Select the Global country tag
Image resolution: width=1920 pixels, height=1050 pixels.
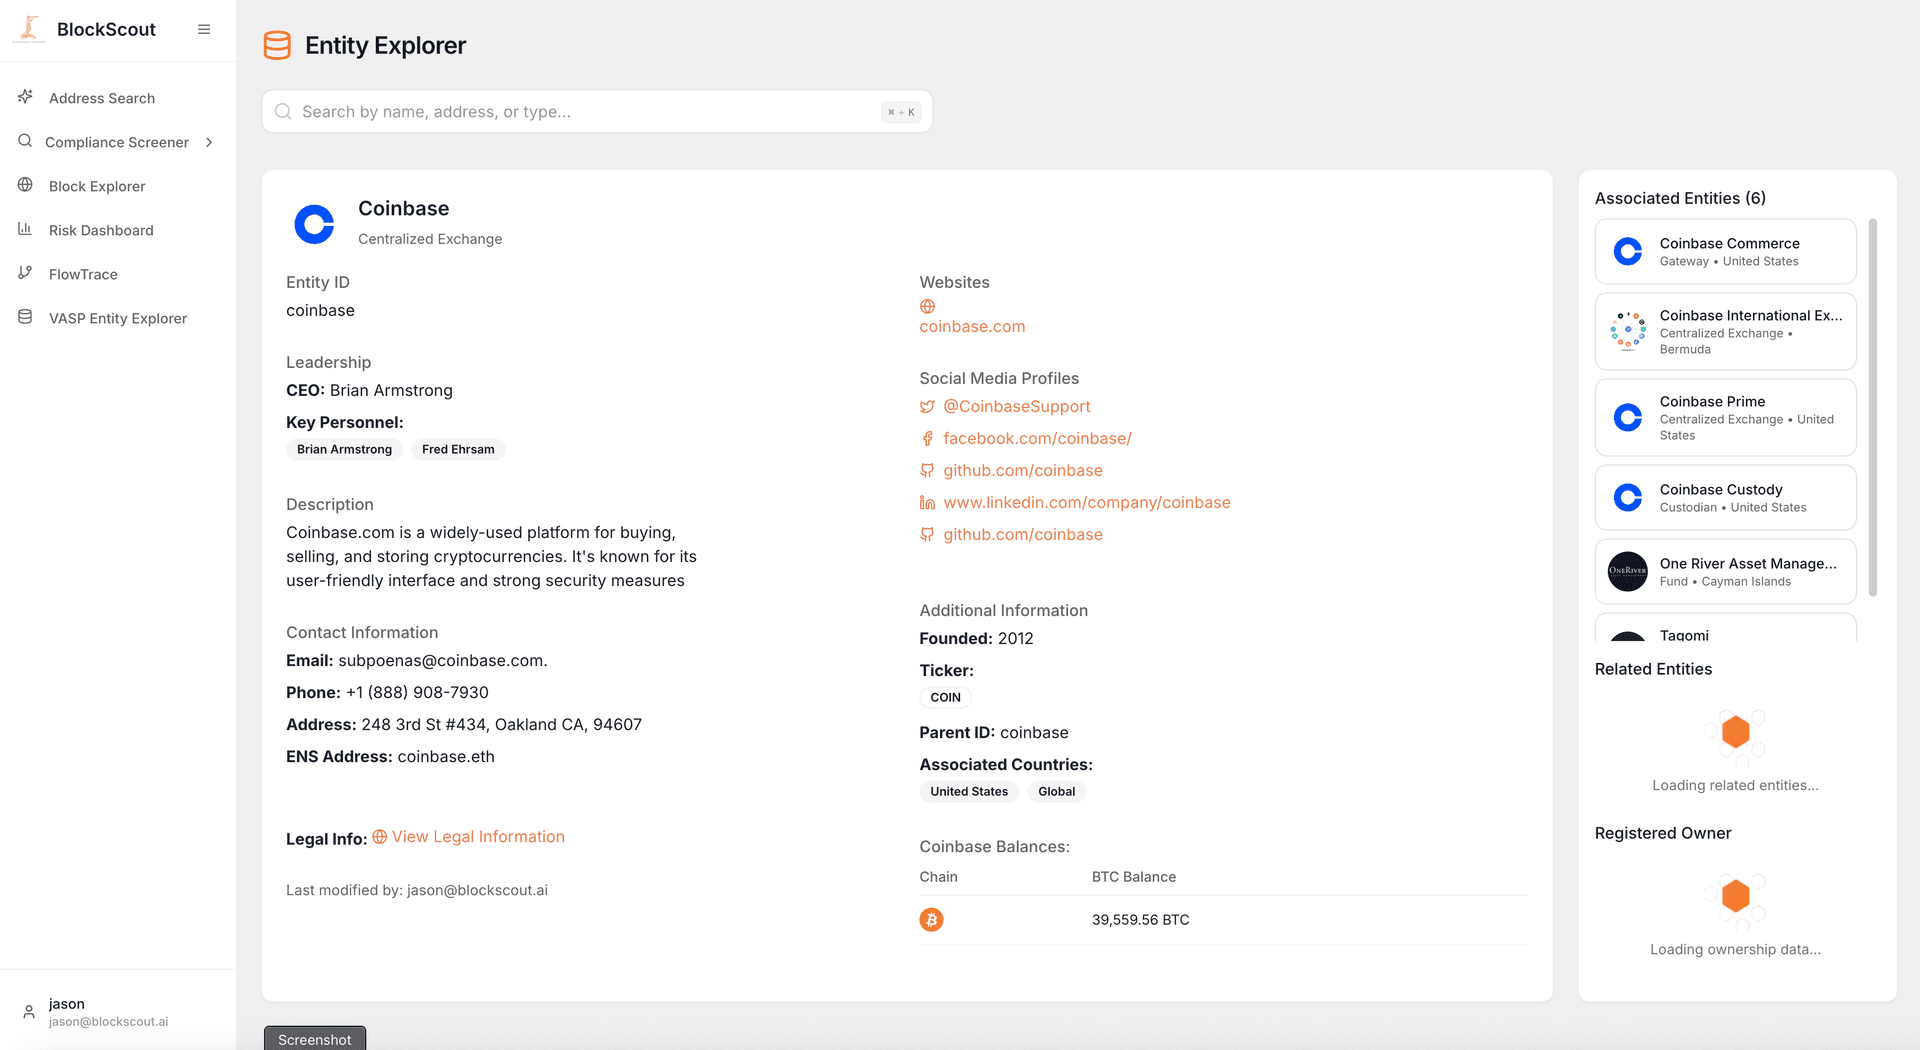1056,791
